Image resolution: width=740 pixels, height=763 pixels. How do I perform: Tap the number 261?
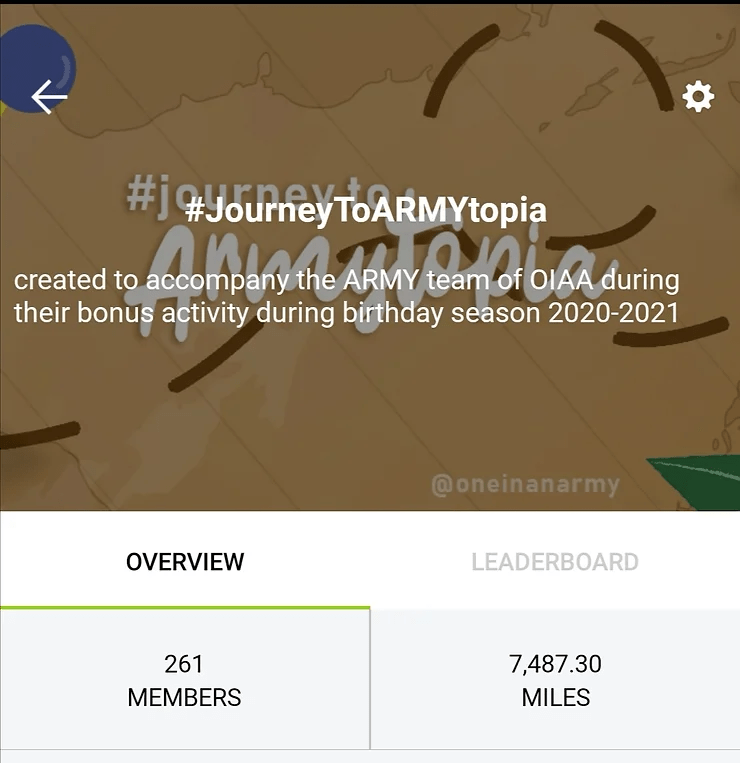[183, 664]
